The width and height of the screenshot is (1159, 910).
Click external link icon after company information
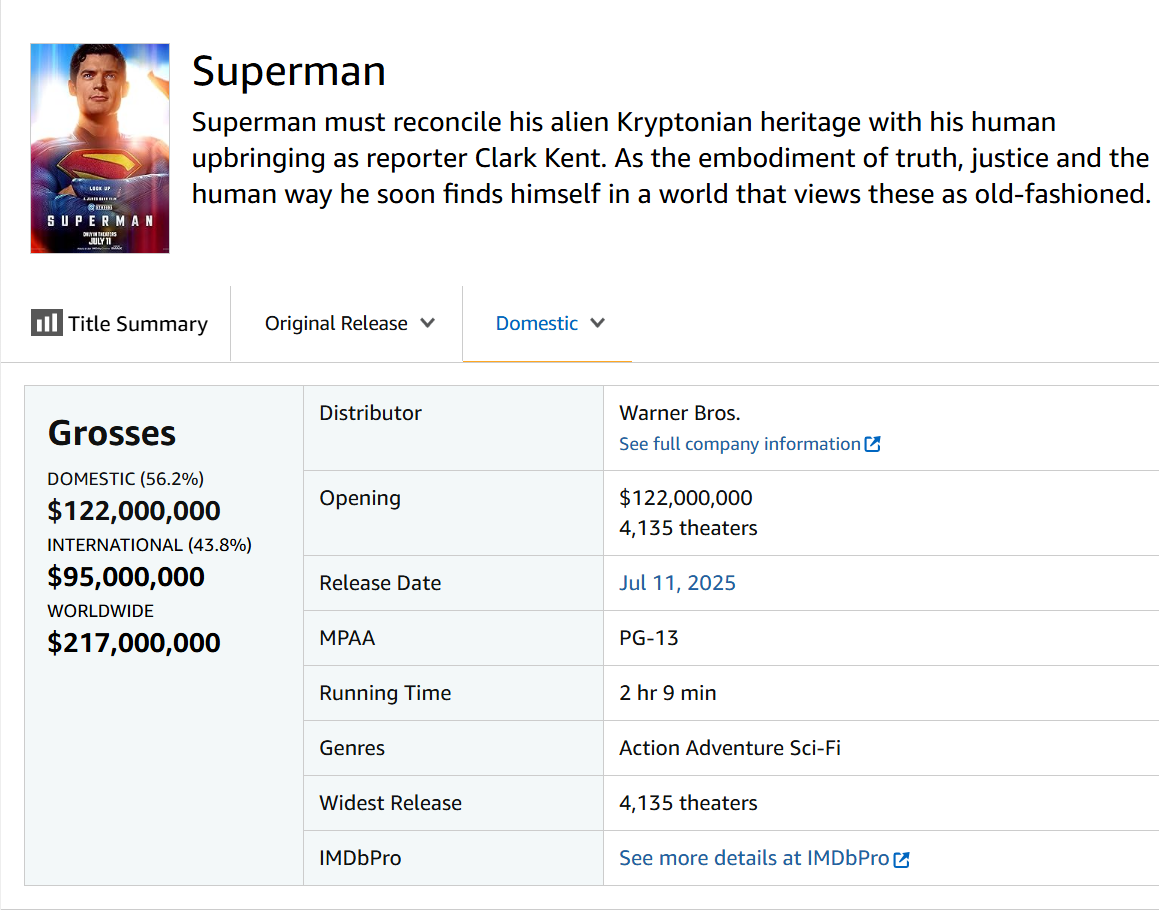coord(873,444)
